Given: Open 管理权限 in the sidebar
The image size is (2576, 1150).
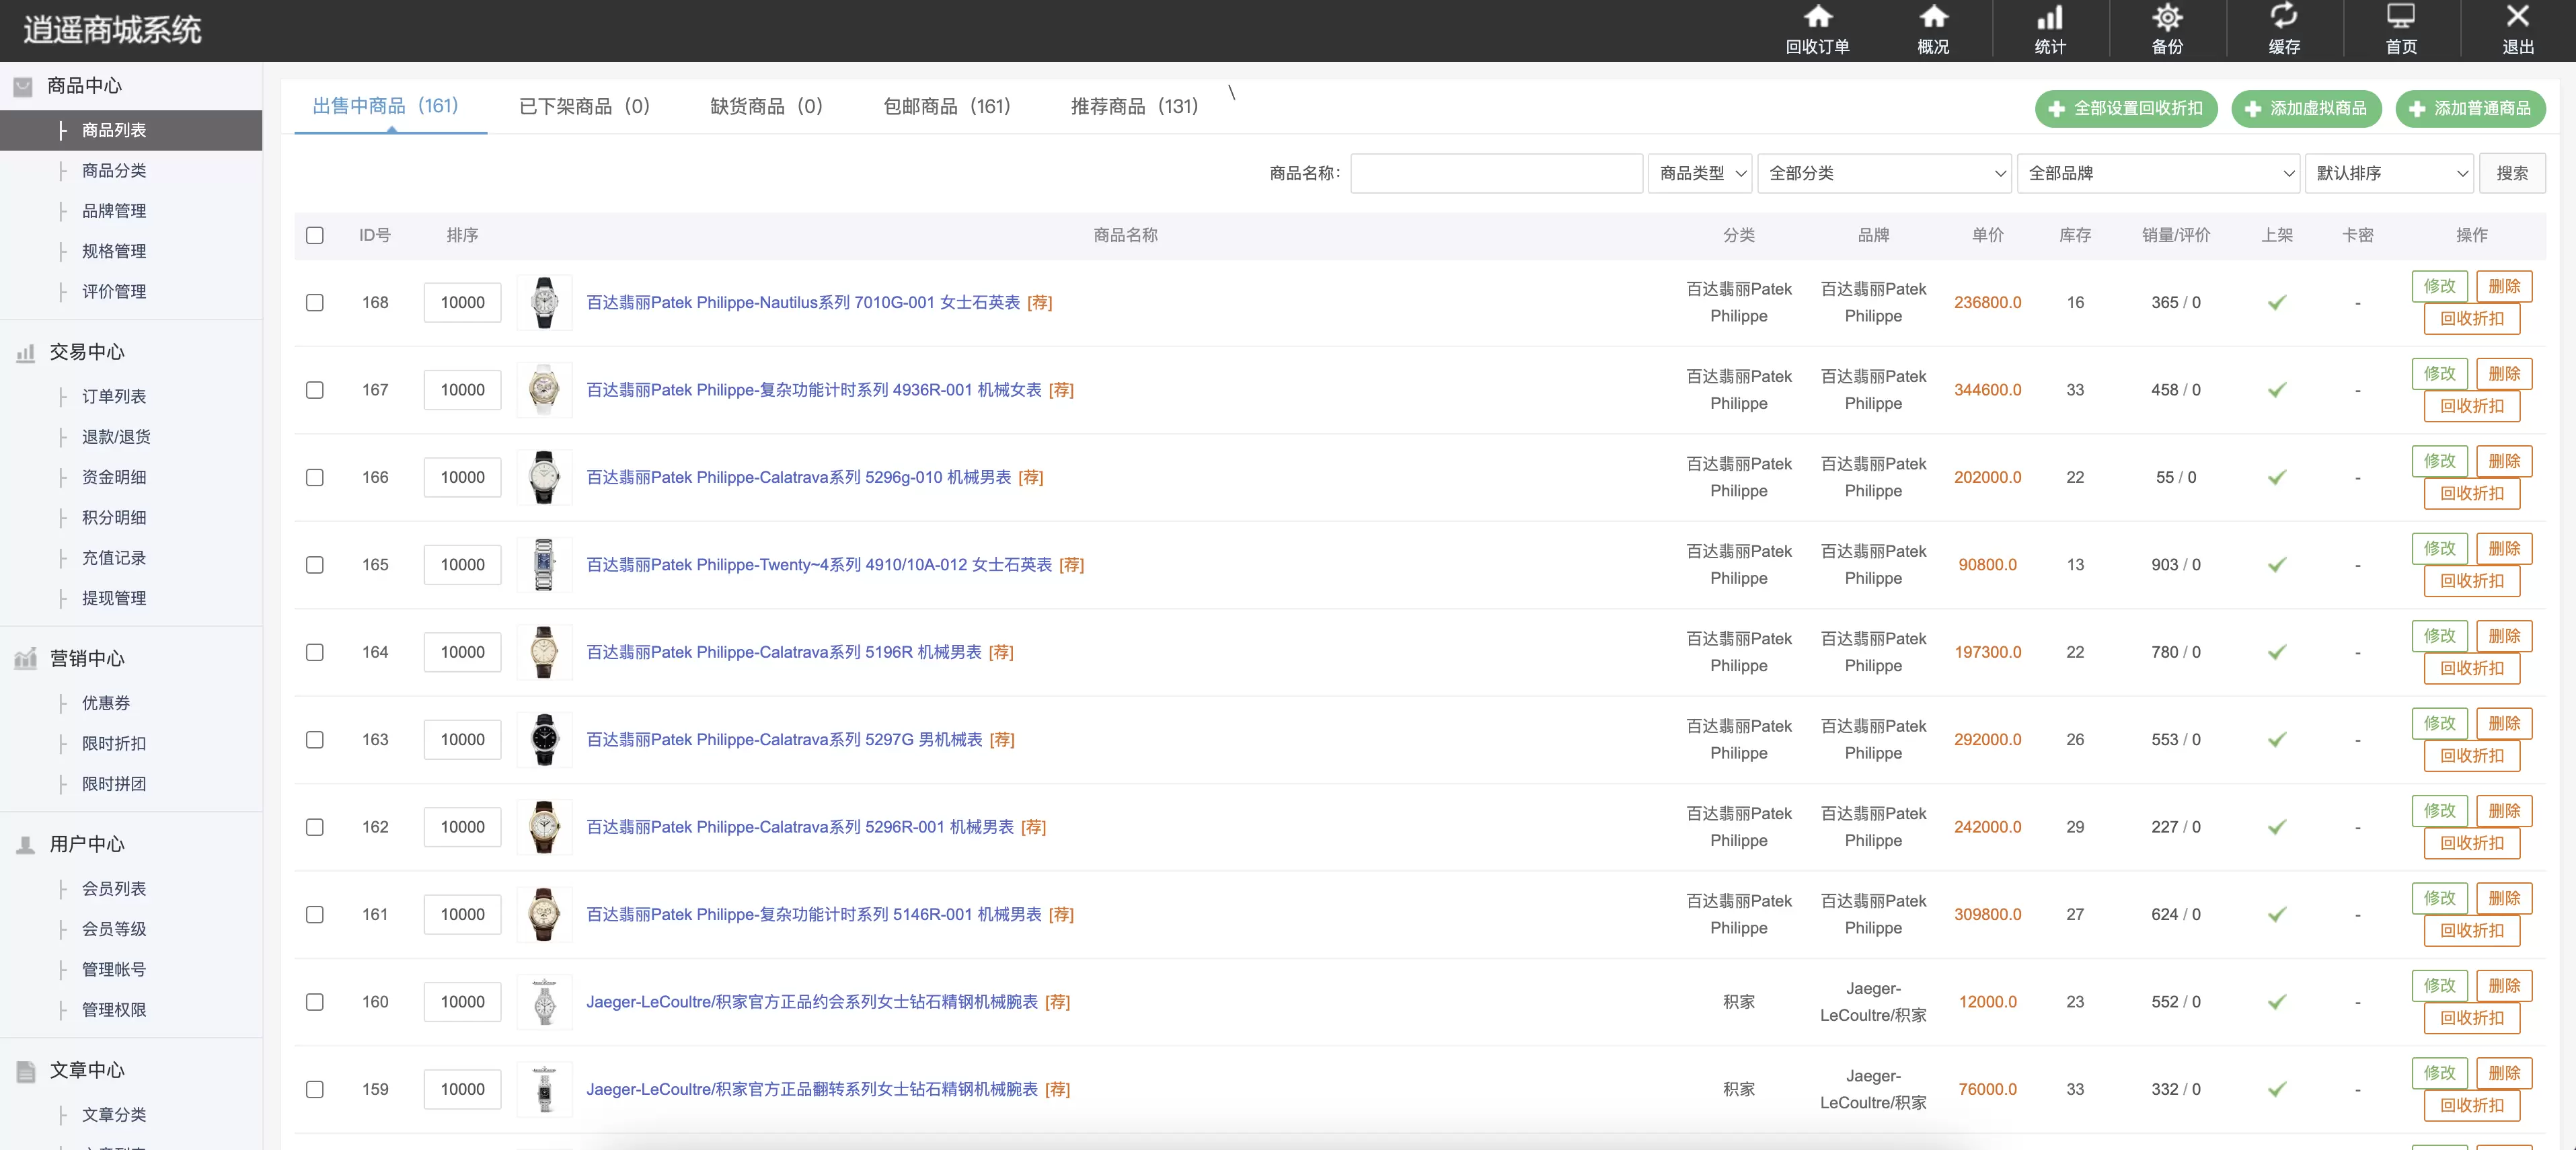Looking at the screenshot, I should (114, 1010).
